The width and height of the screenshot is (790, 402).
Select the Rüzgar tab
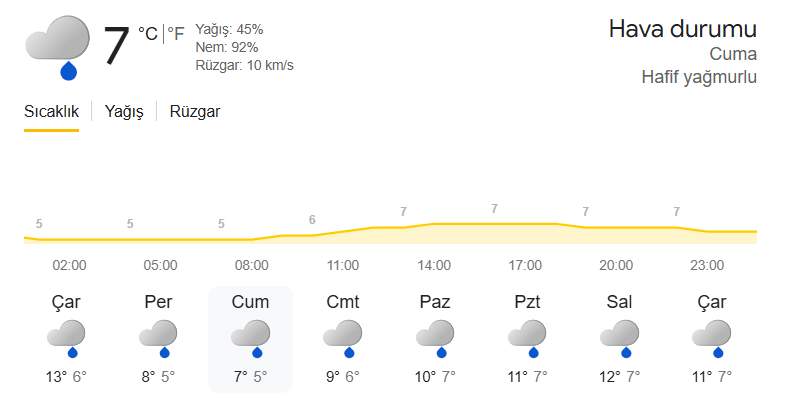pyautogui.click(x=195, y=112)
